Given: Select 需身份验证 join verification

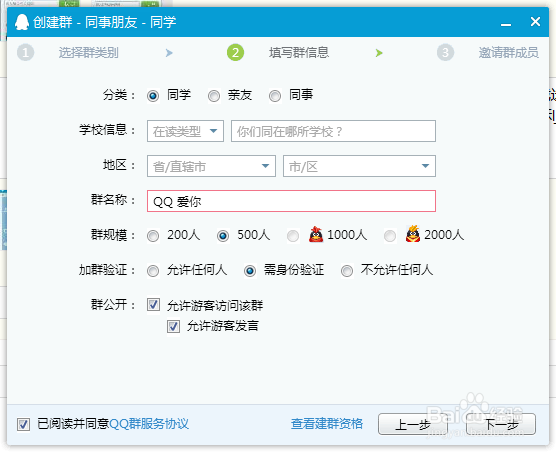Looking at the screenshot, I should [250, 271].
